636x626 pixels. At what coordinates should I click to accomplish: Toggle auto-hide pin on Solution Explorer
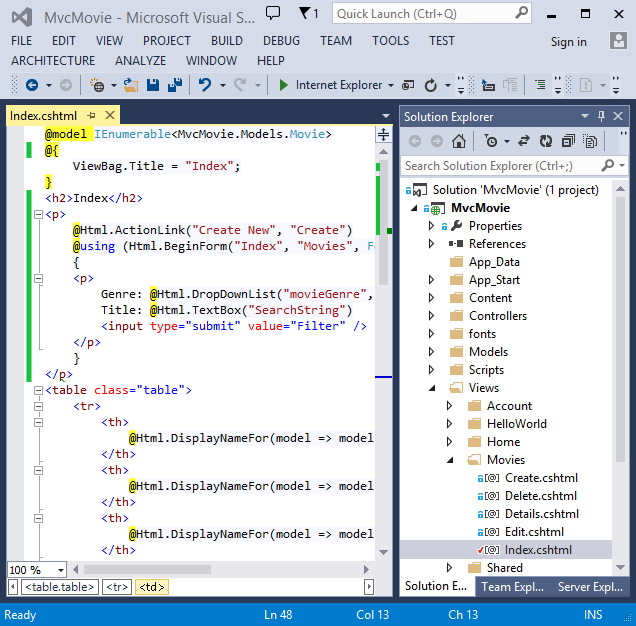602,116
